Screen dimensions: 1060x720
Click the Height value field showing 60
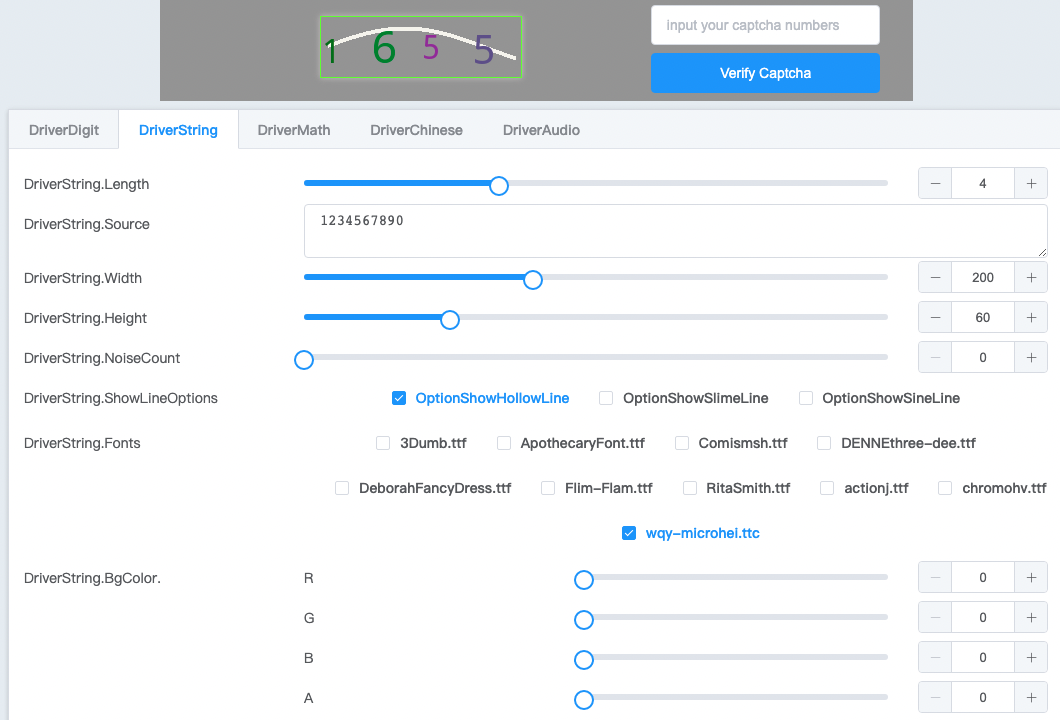[x=983, y=317]
